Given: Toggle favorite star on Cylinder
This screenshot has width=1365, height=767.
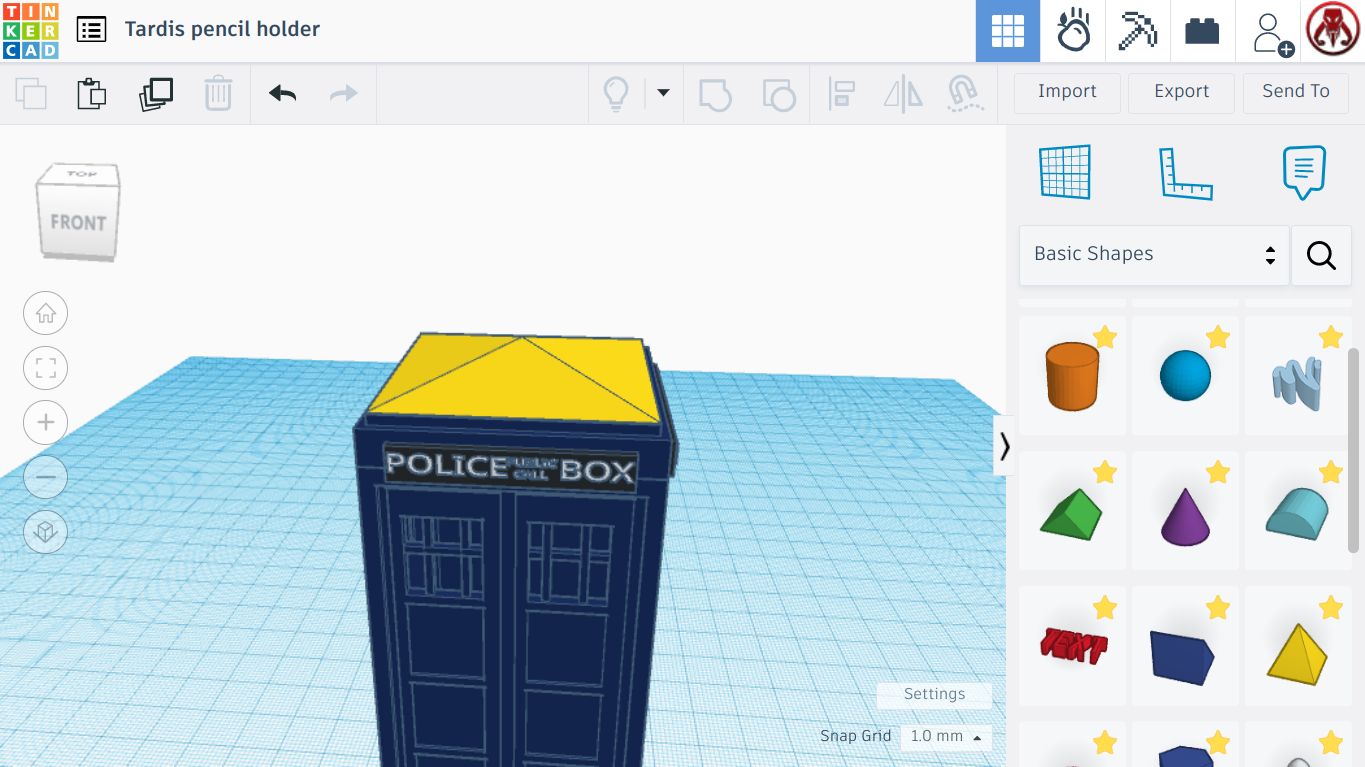Looking at the screenshot, I should (1105, 337).
